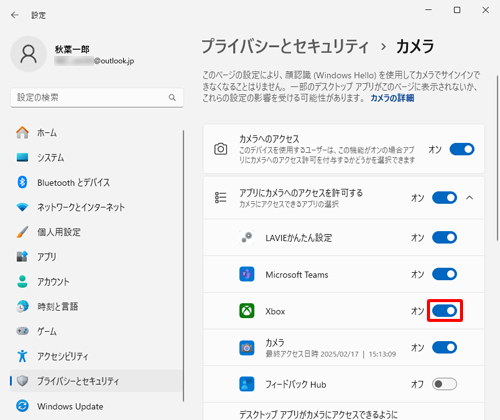500x420 pixels.
Task: Switch off the Xbox camera toggle
Action: [444, 311]
